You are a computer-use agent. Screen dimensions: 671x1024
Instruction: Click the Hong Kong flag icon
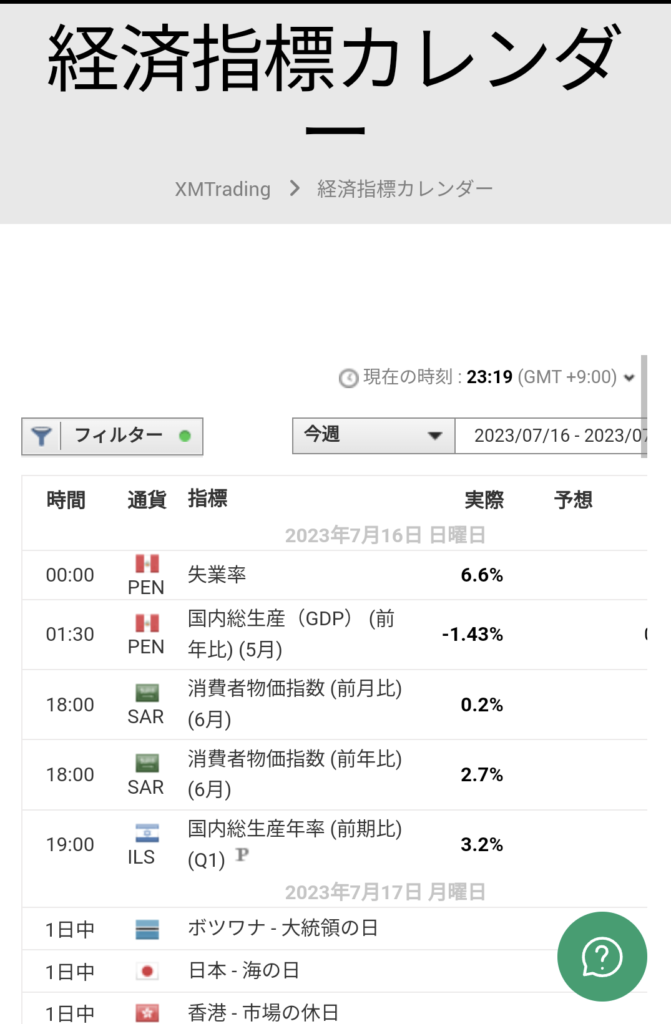pos(147,1013)
